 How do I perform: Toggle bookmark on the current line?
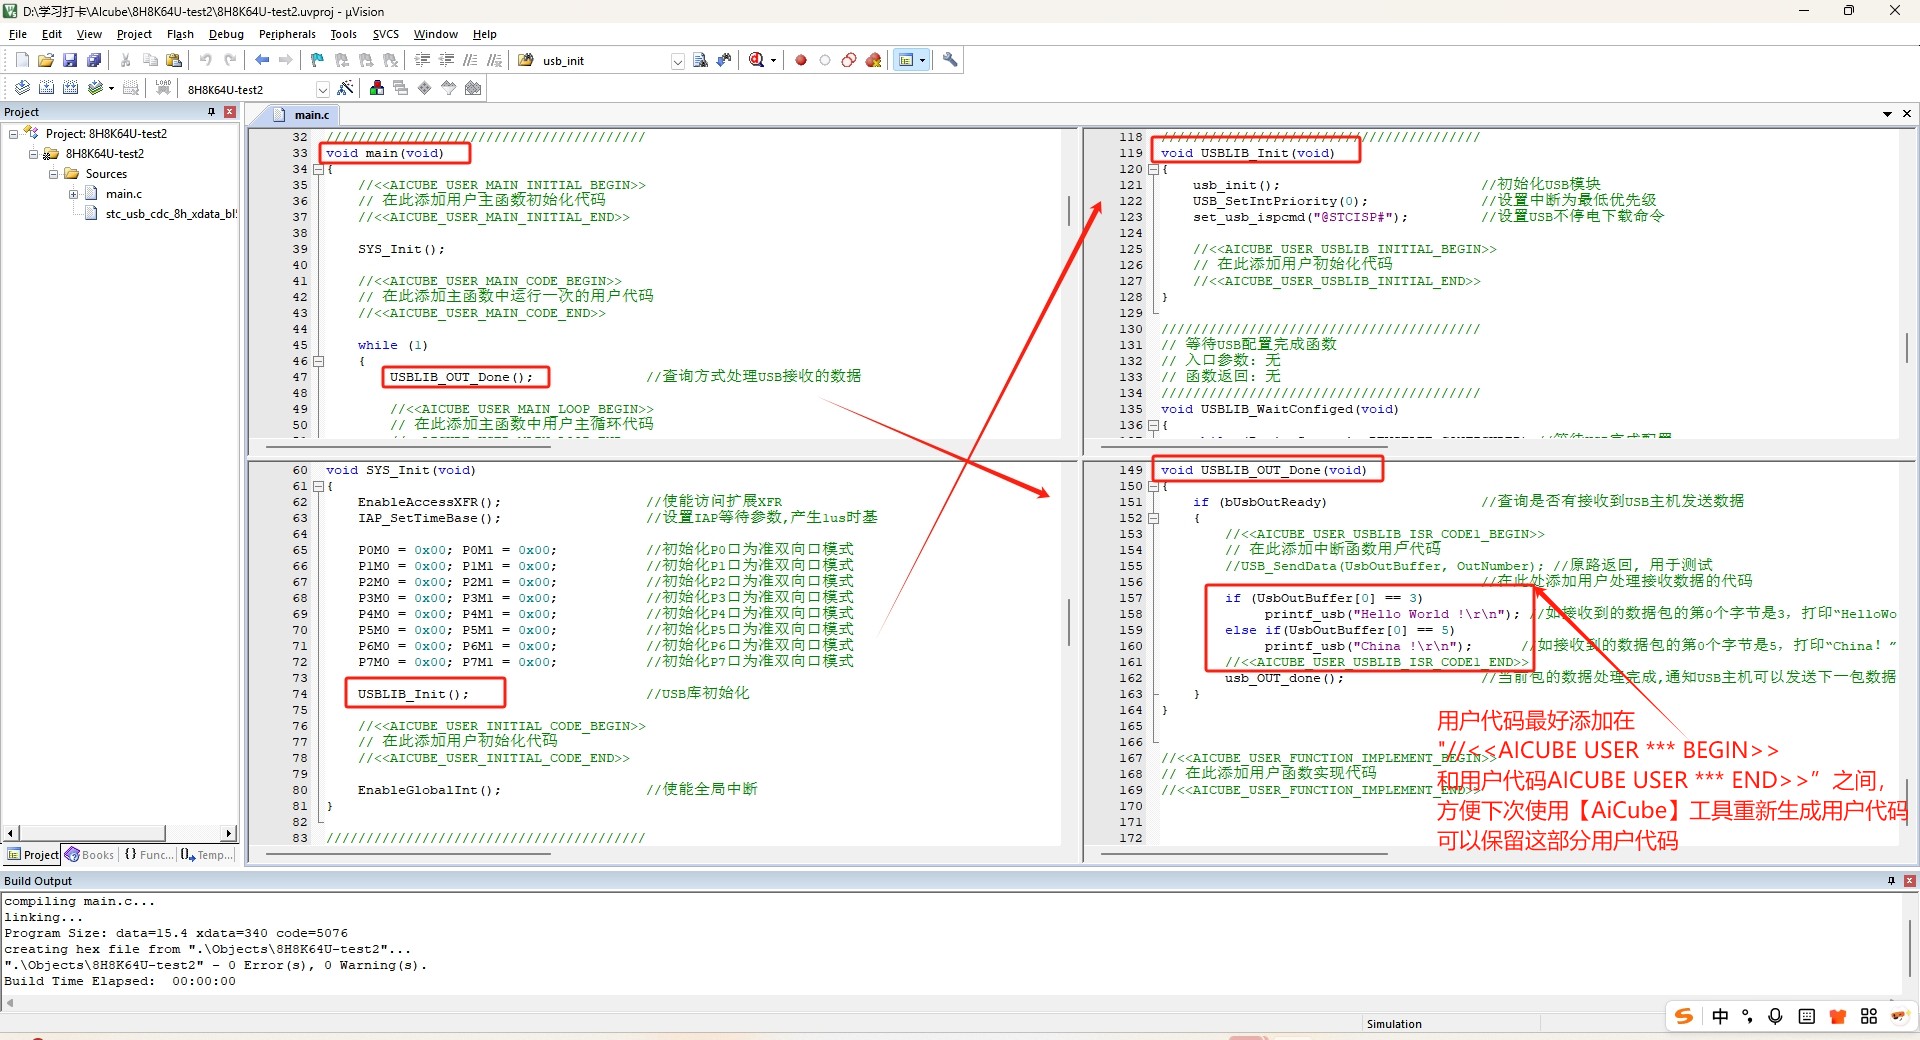pos(317,61)
